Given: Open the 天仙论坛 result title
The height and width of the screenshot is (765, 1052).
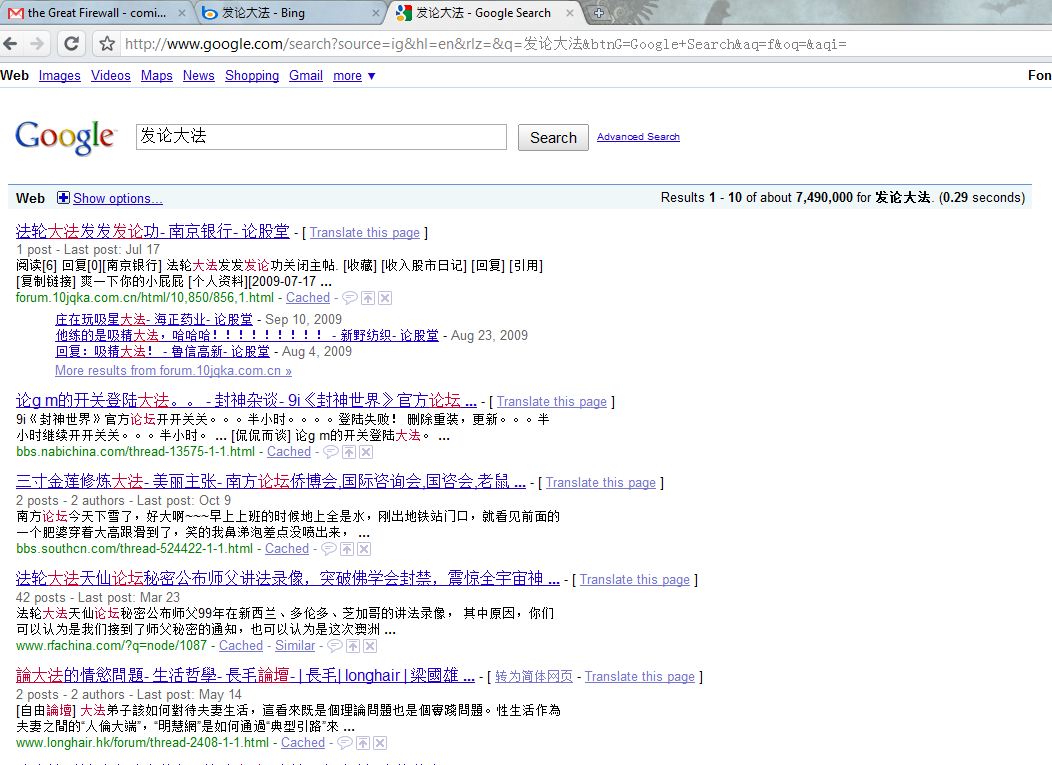Looking at the screenshot, I should [288, 578].
